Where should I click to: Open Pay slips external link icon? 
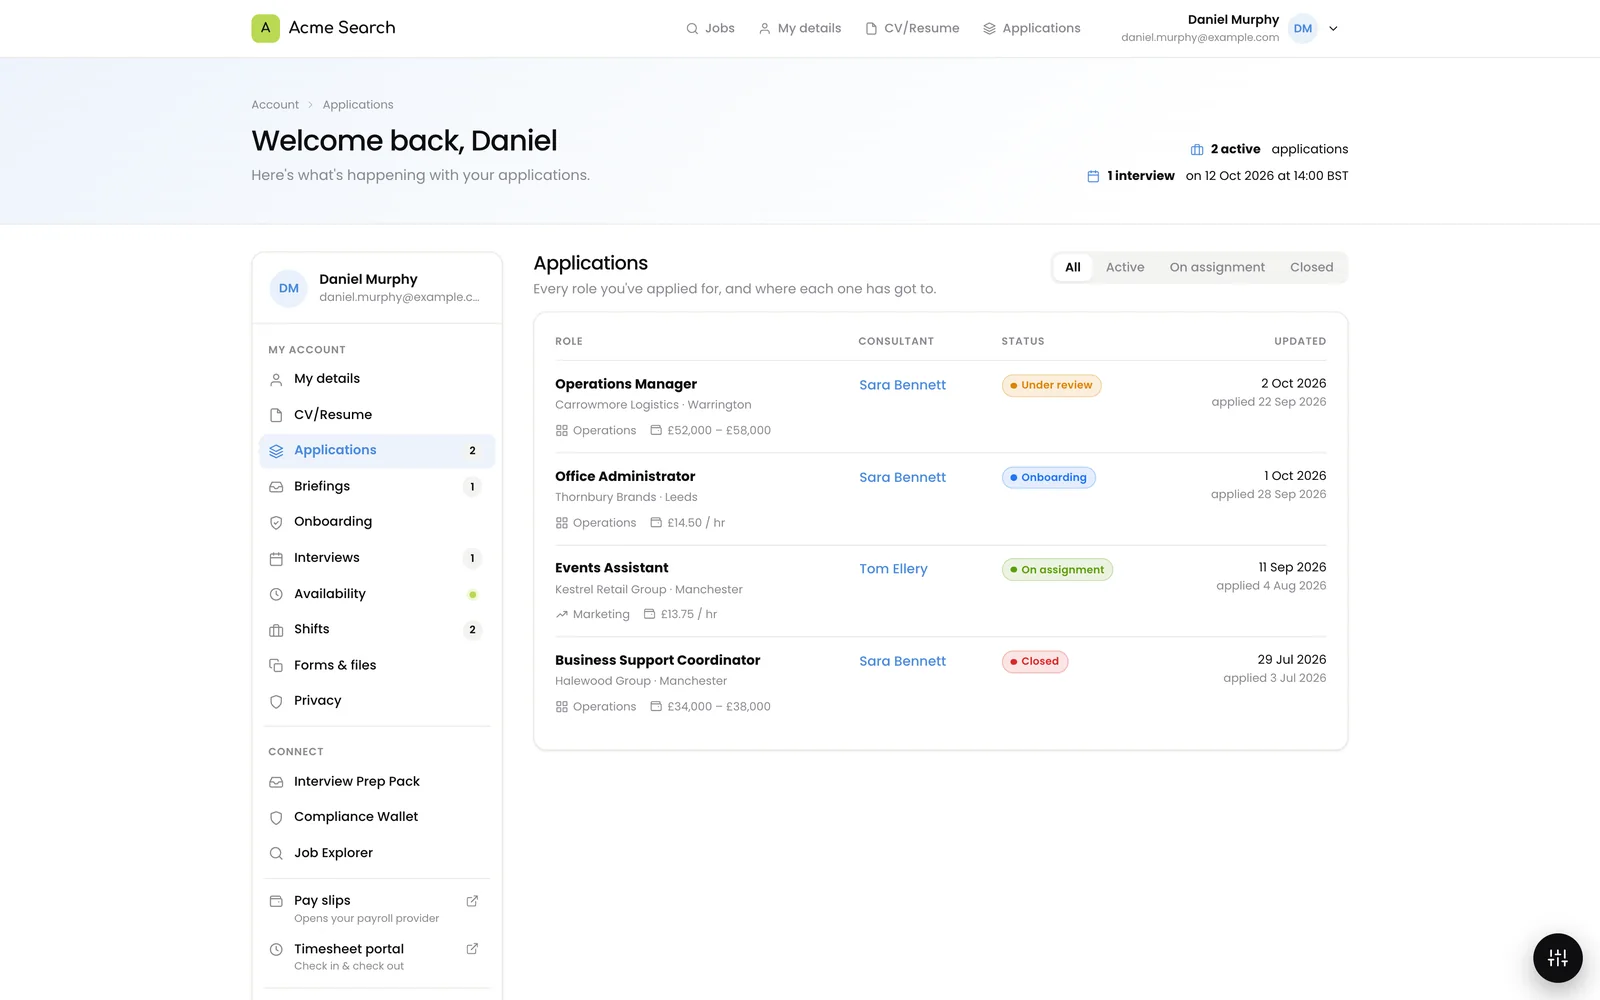472,901
